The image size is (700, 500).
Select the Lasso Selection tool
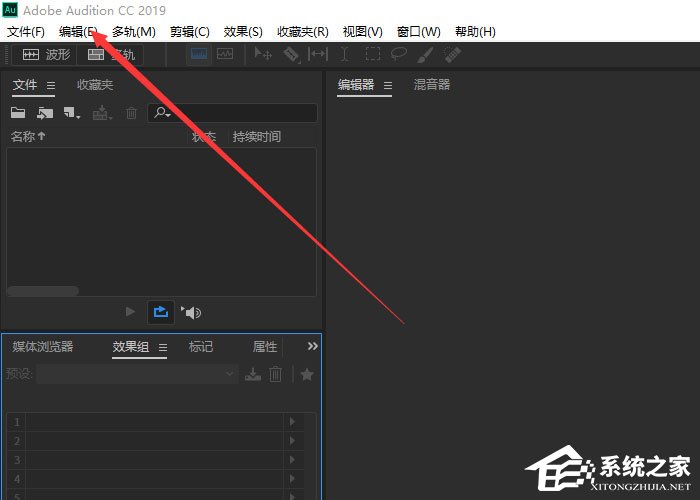pyautogui.click(x=399, y=54)
